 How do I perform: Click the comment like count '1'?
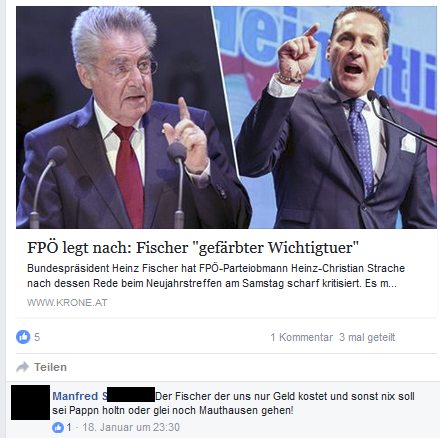(69, 427)
